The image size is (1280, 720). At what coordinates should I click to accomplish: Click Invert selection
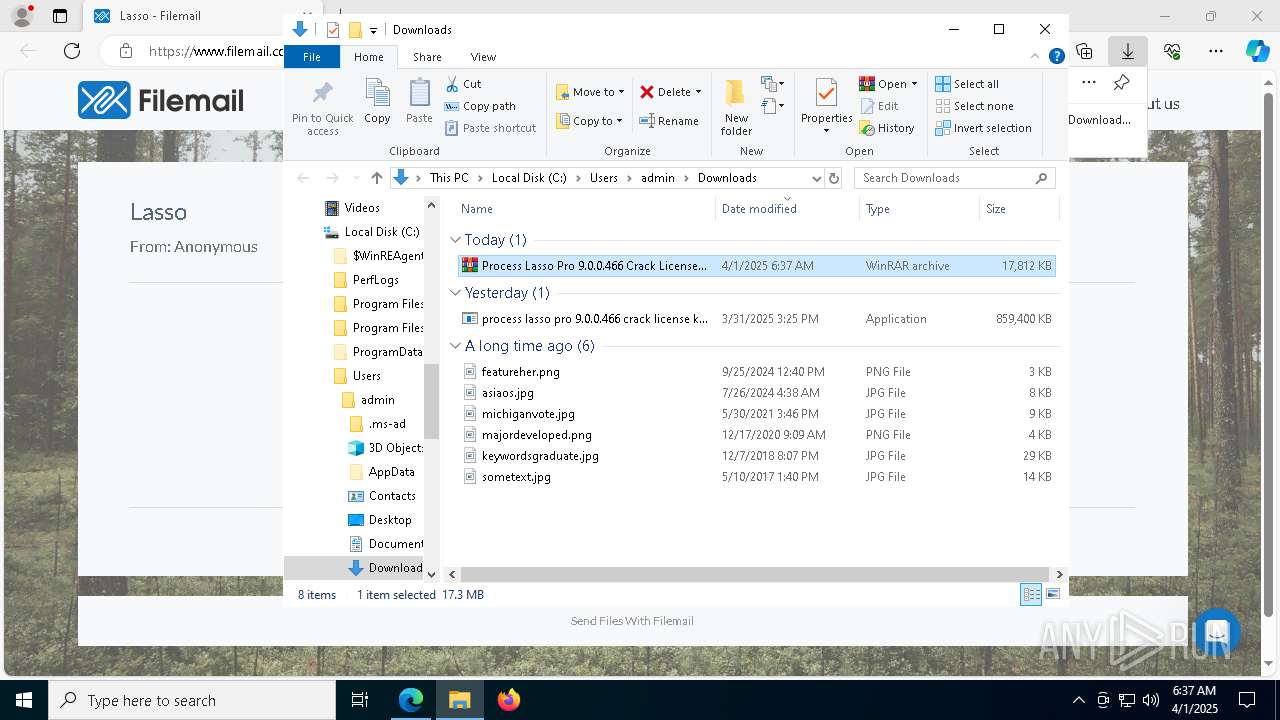(x=983, y=128)
